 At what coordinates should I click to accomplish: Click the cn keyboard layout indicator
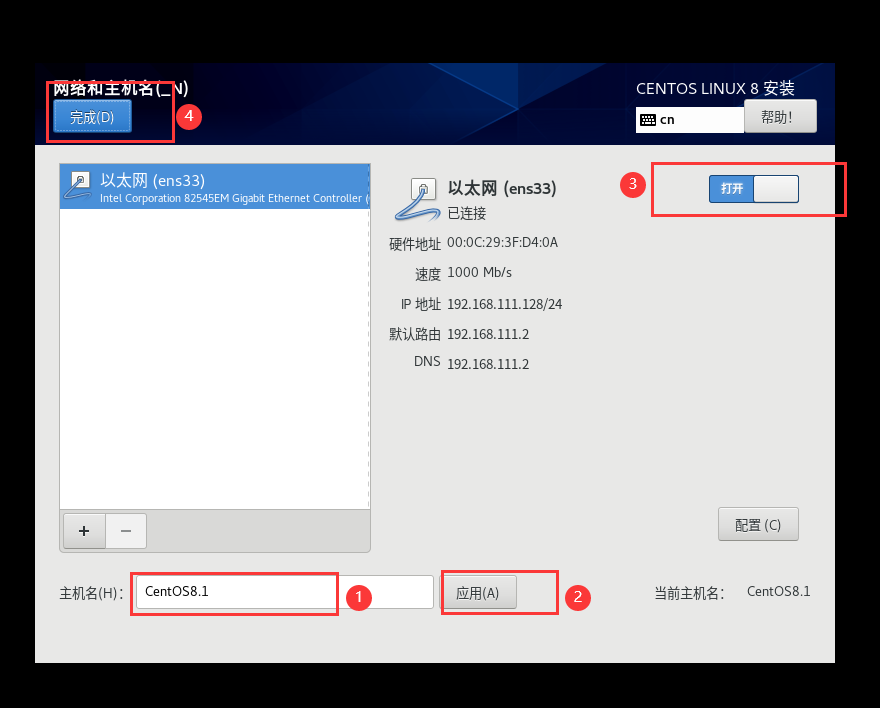[x=690, y=119]
